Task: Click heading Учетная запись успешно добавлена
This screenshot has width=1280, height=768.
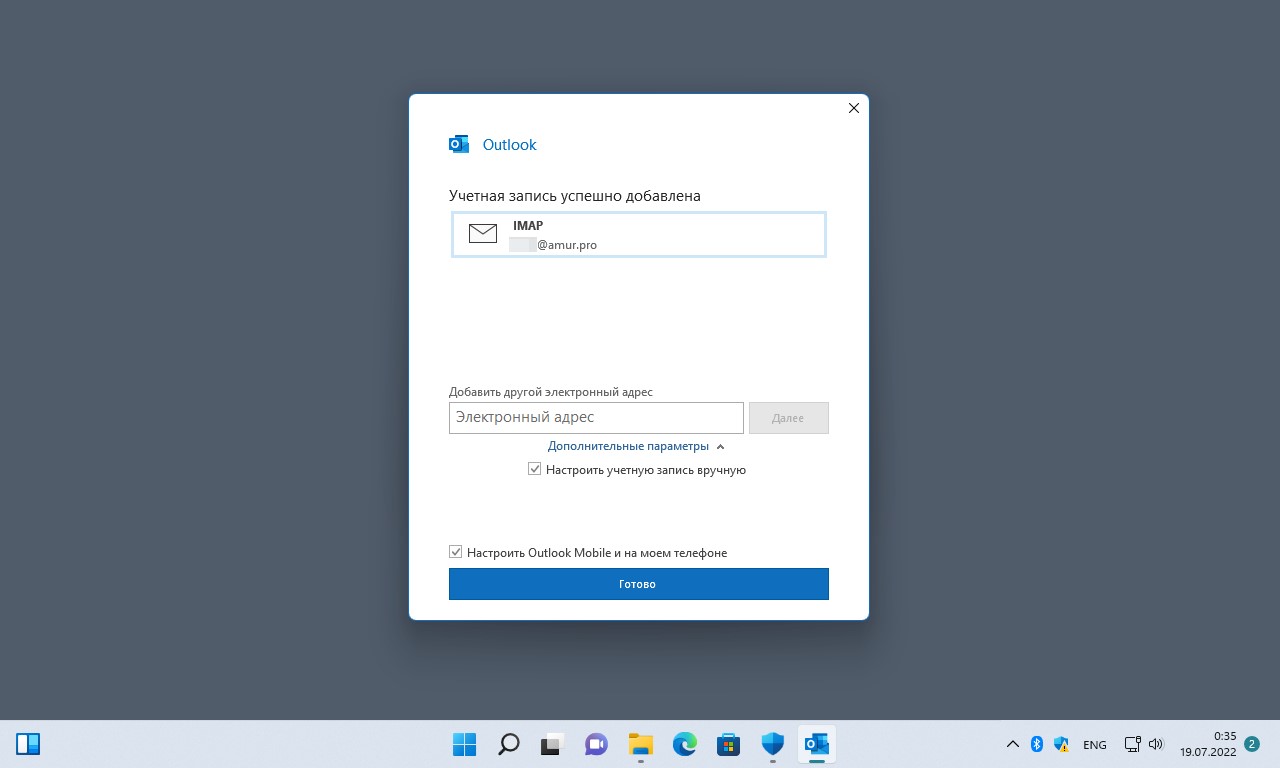Action: (574, 196)
